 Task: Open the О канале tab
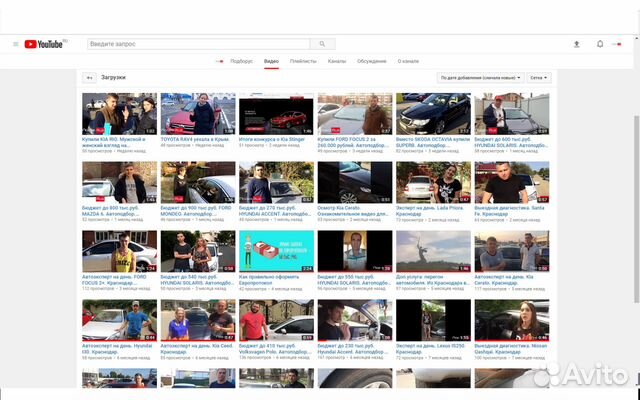pyautogui.click(x=408, y=61)
